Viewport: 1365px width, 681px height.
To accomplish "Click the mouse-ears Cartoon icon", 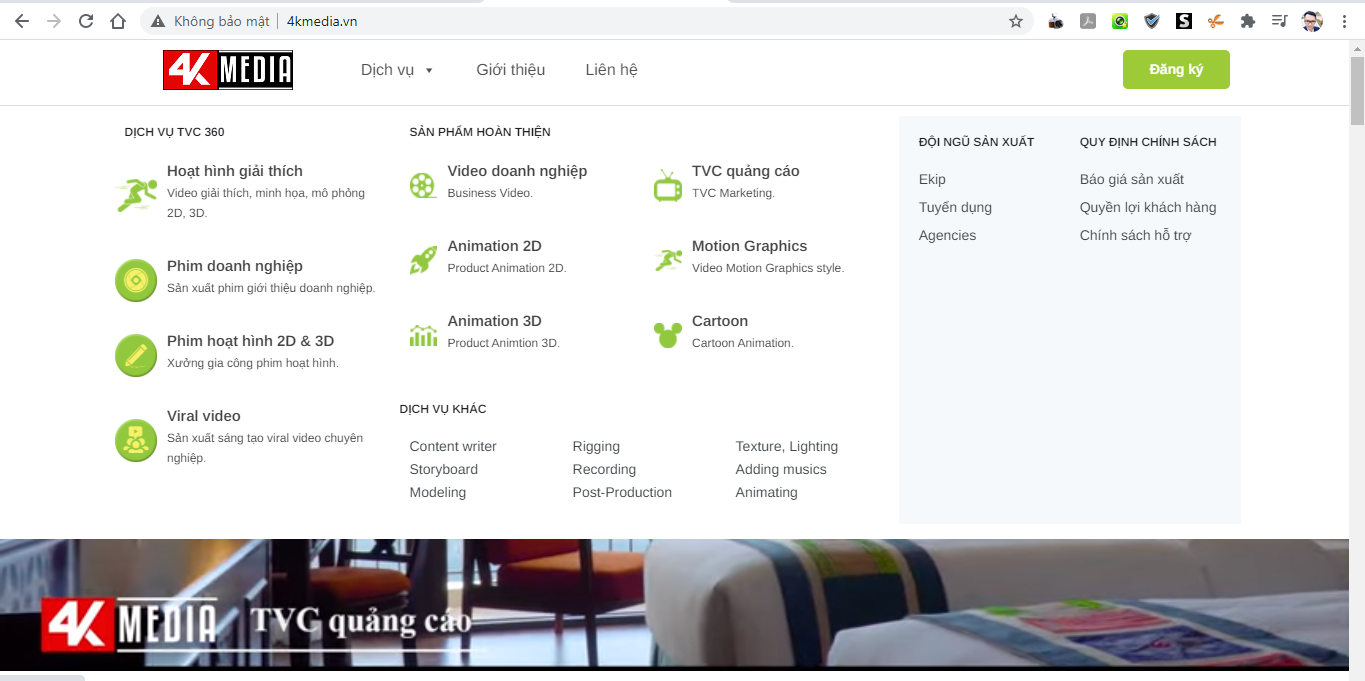I will [667, 335].
